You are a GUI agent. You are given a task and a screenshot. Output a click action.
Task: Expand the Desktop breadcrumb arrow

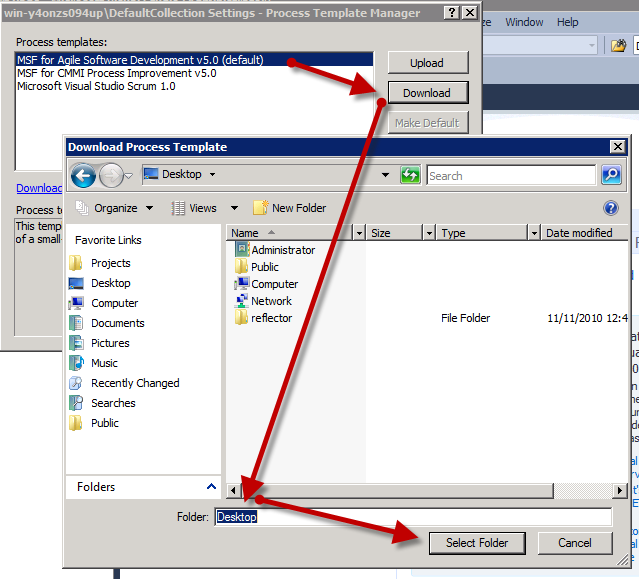pos(212,174)
